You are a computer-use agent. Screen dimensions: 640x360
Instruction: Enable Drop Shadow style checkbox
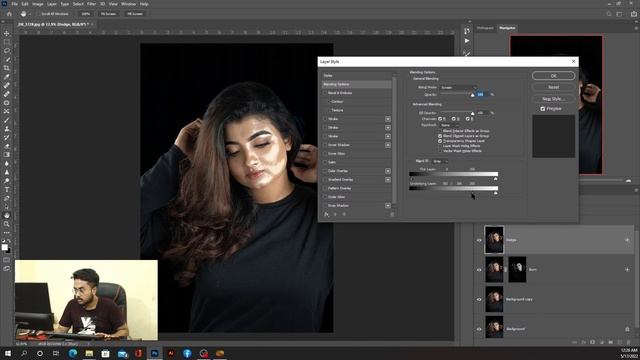pyautogui.click(x=325, y=206)
